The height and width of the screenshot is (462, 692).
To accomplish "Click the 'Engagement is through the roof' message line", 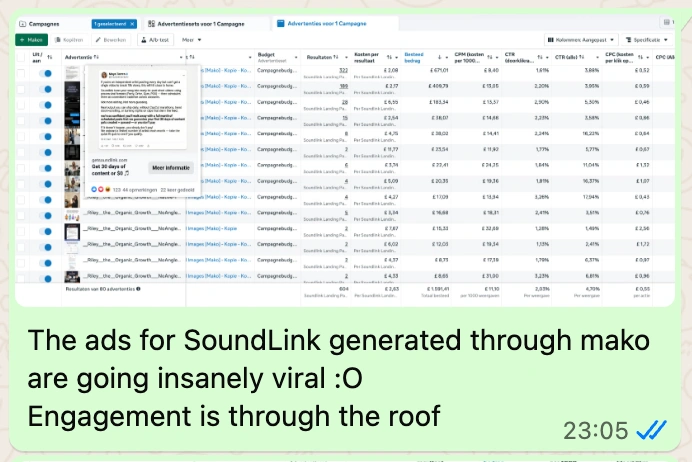I will pyautogui.click(x=234, y=416).
